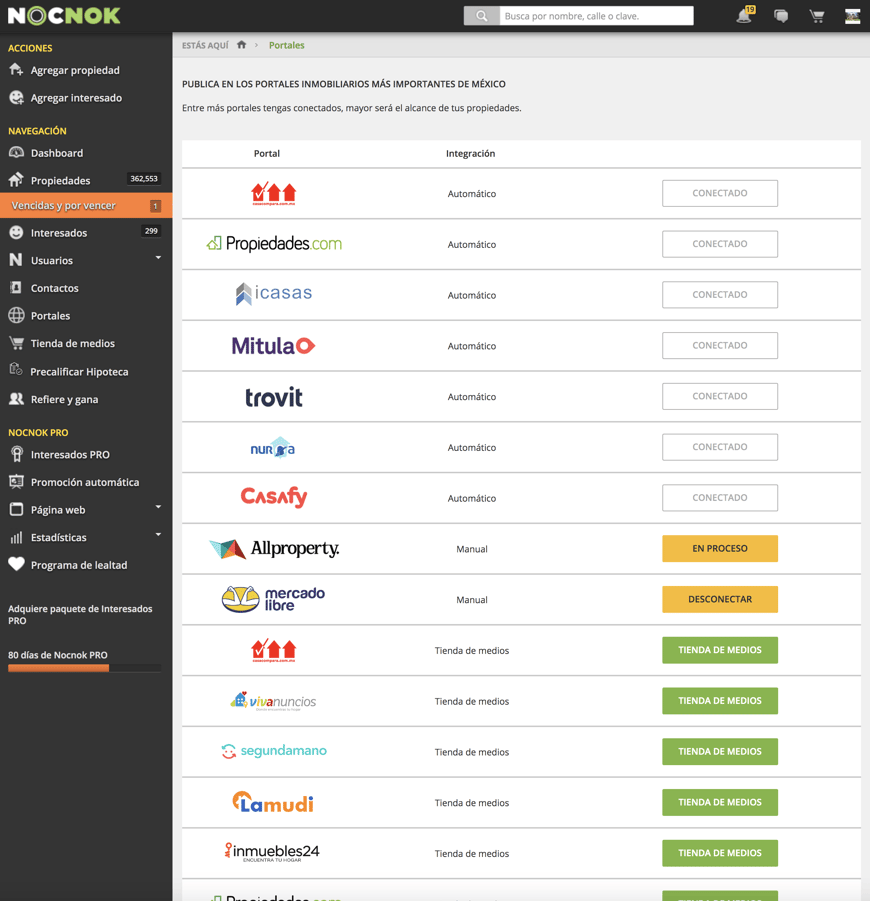
Task: Click CONECTADO button for icasas
Action: click(x=720, y=294)
